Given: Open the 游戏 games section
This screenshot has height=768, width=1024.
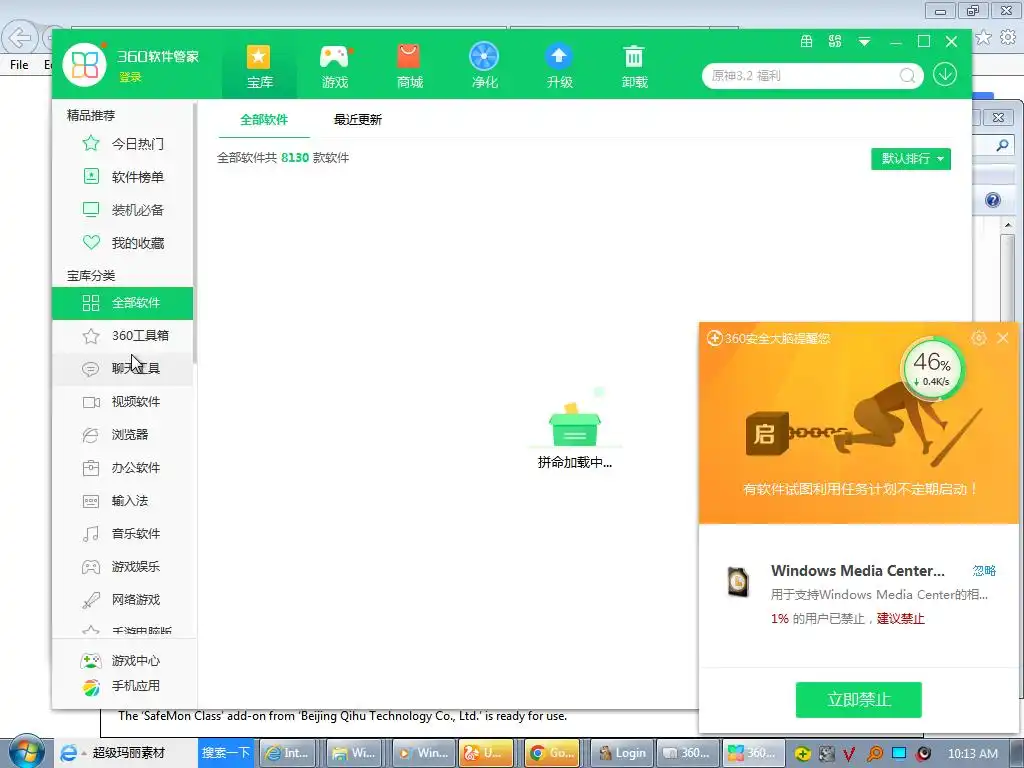Looking at the screenshot, I should tap(334, 66).
